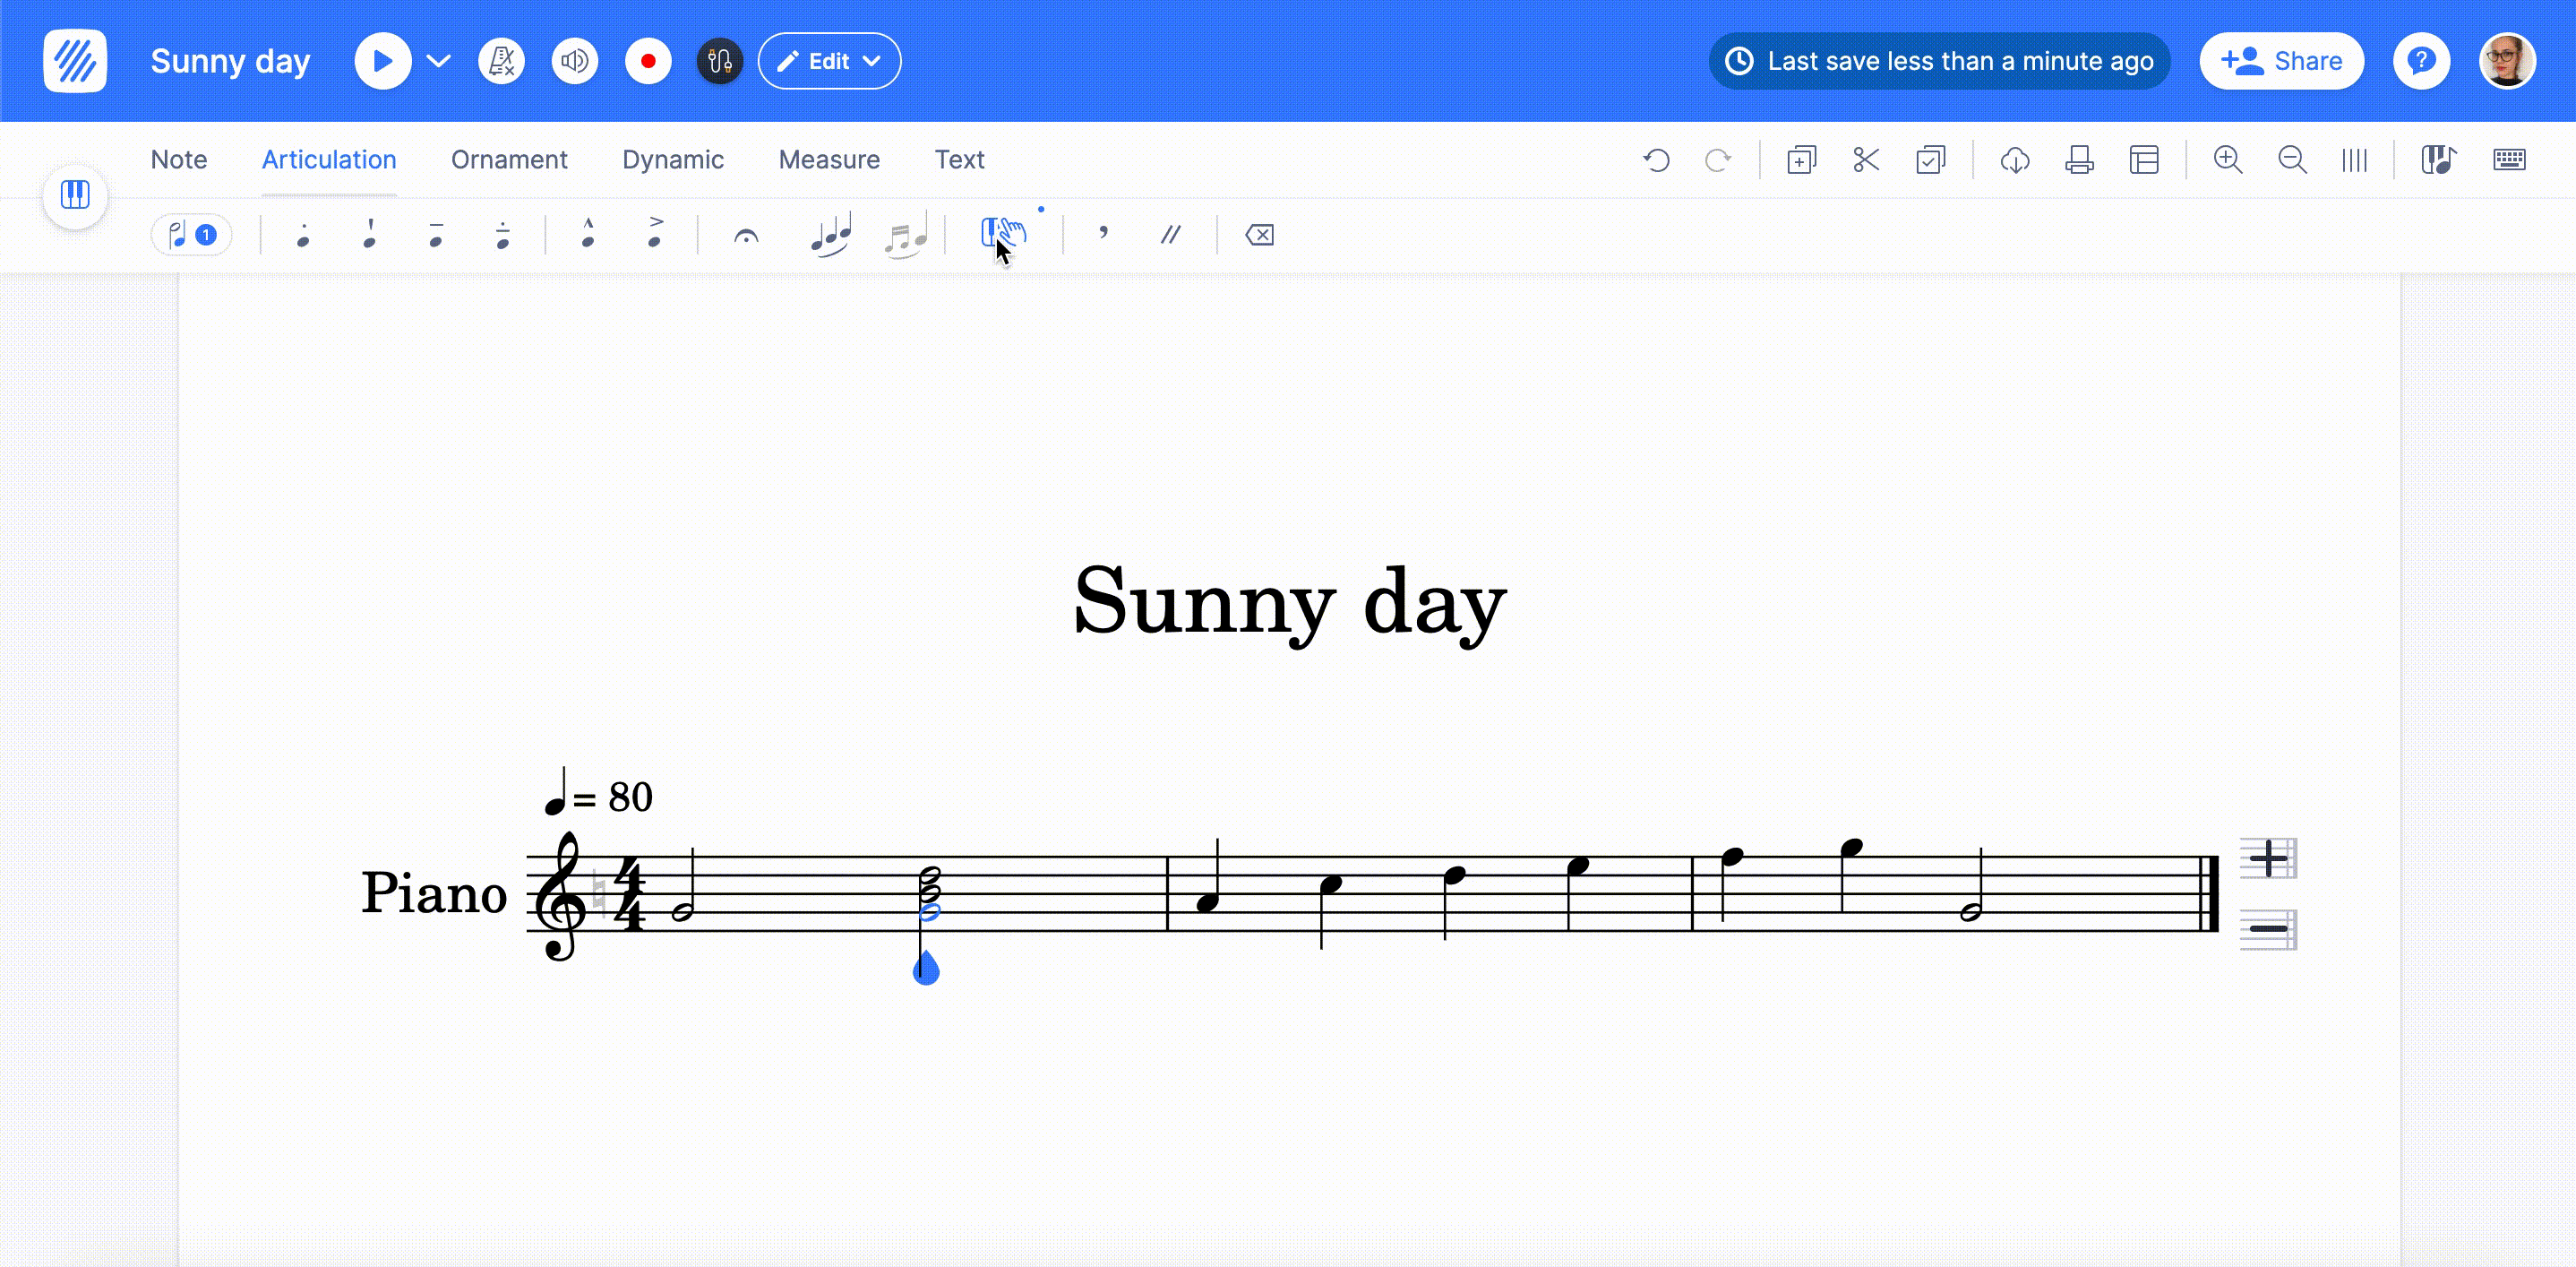
Task: Add the fermata symbol
Action: click(746, 236)
